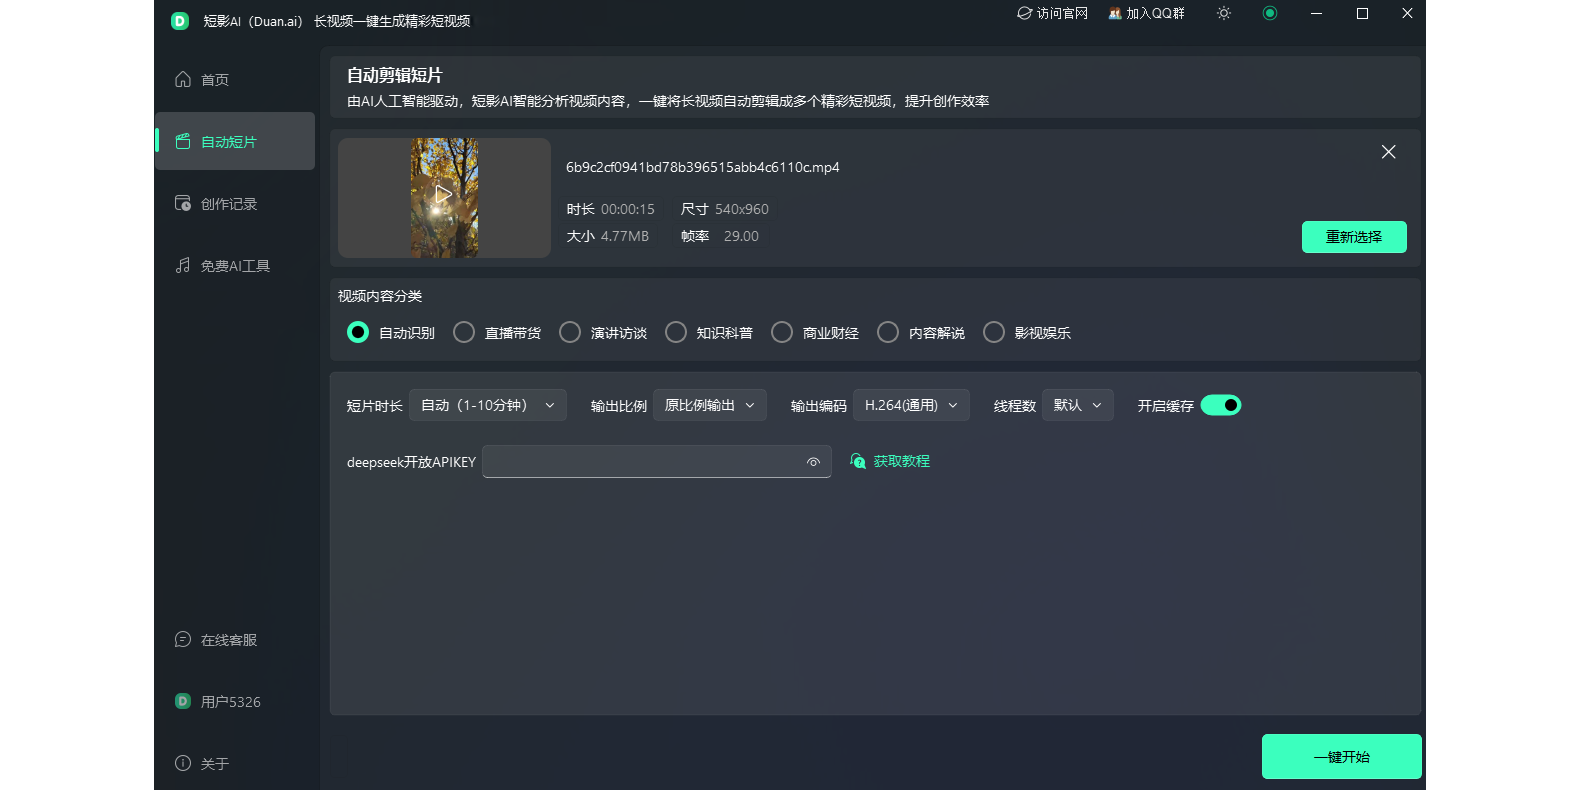Screen dimensions: 1580x790
Task: Select the 直播带货 radio button
Action: (x=464, y=332)
